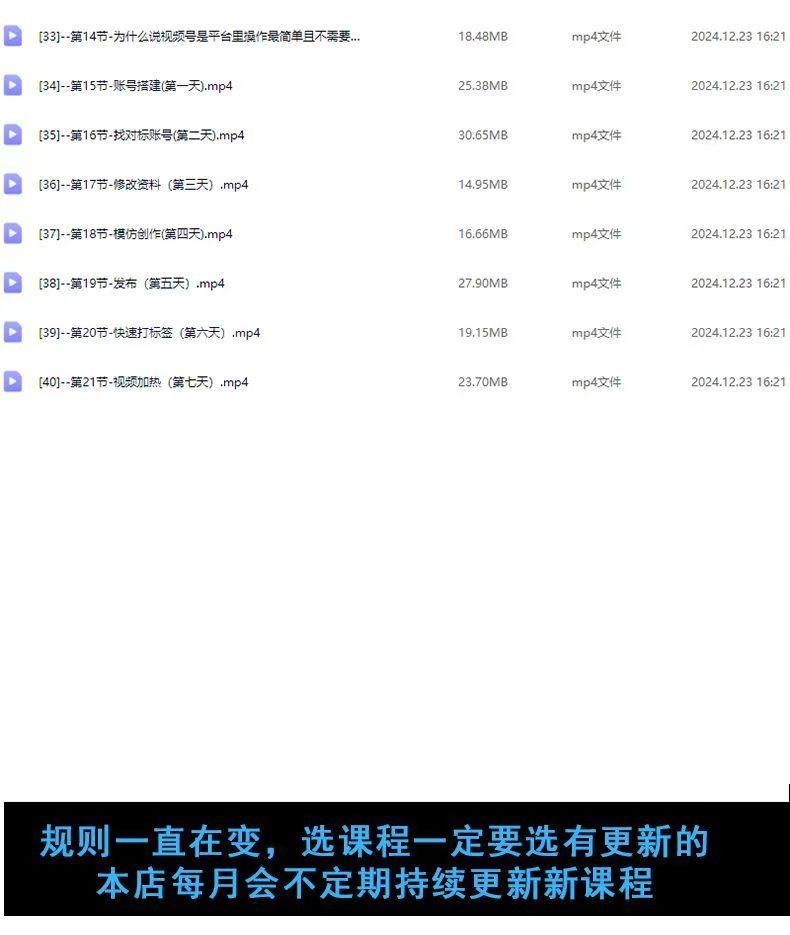Click mp4文件 type in the 第20节 row
The width and height of the screenshot is (790, 935).
[596, 333]
